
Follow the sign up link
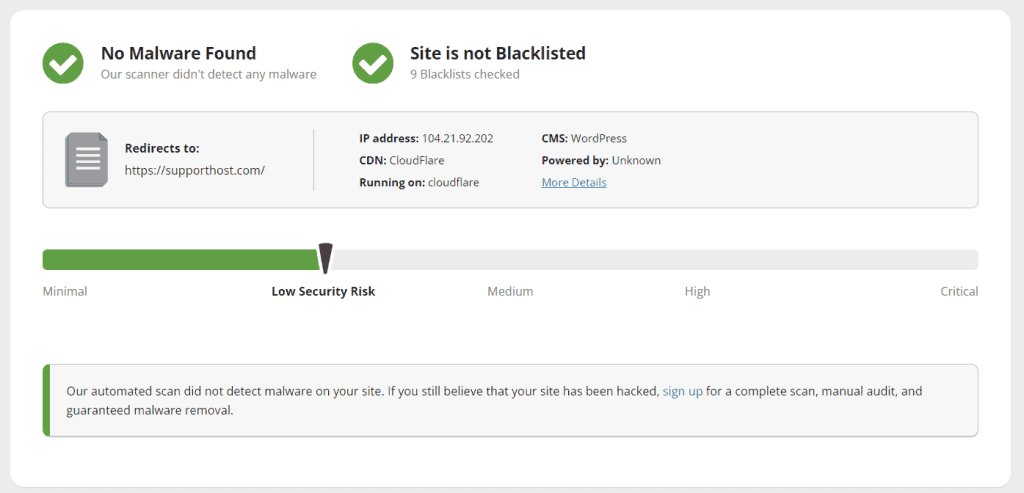point(682,391)
